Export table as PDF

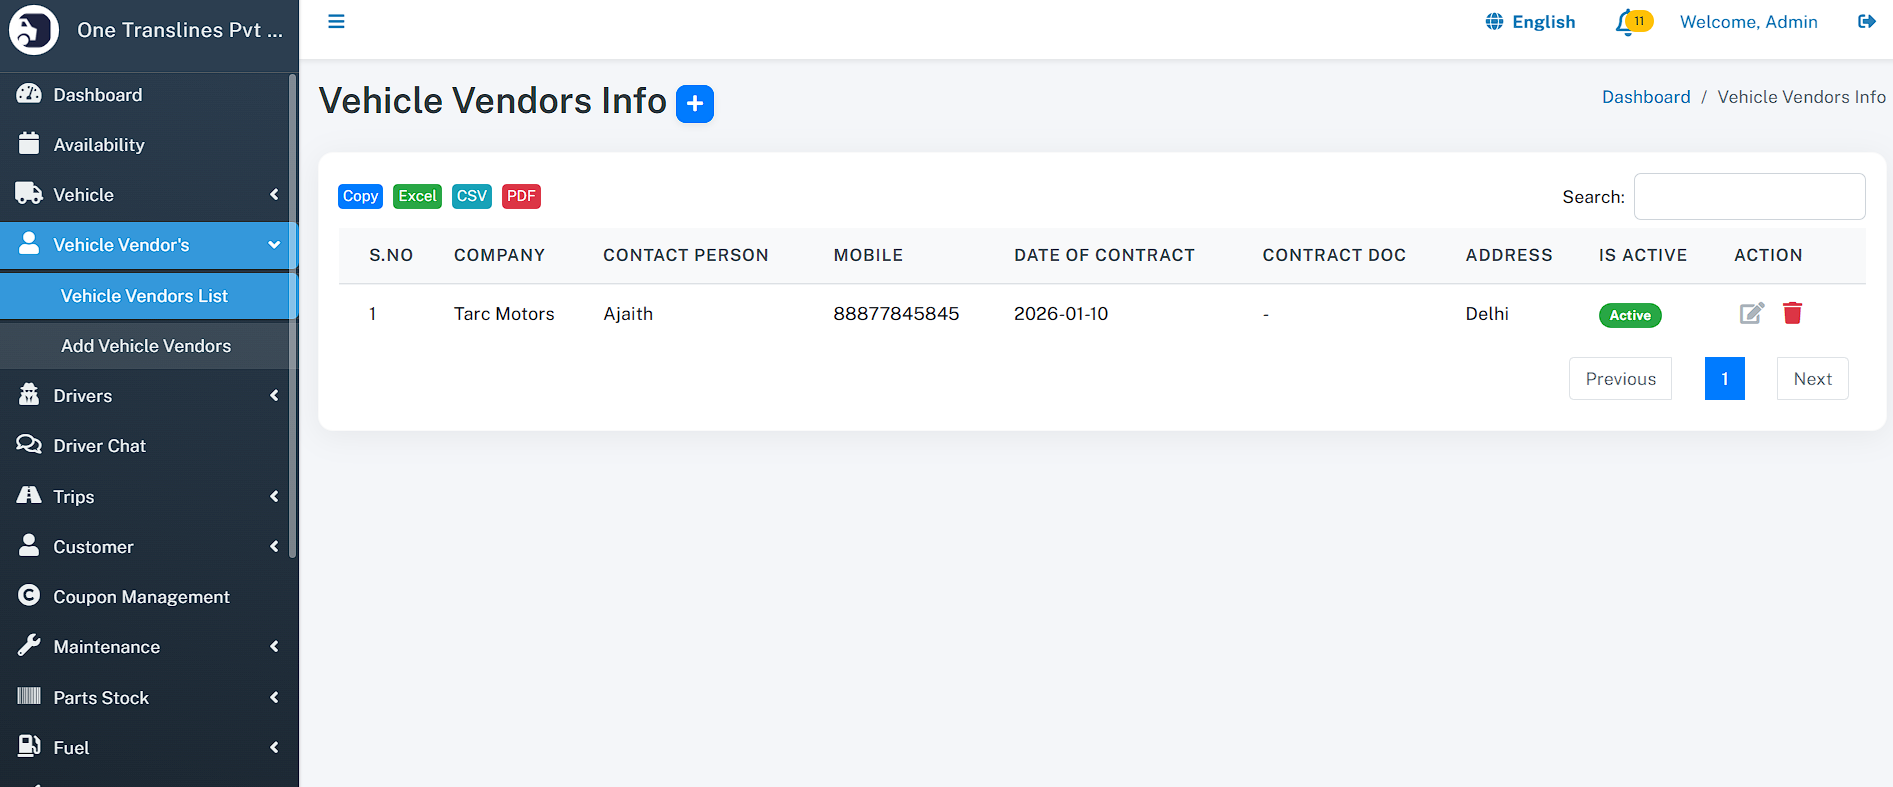521,196
